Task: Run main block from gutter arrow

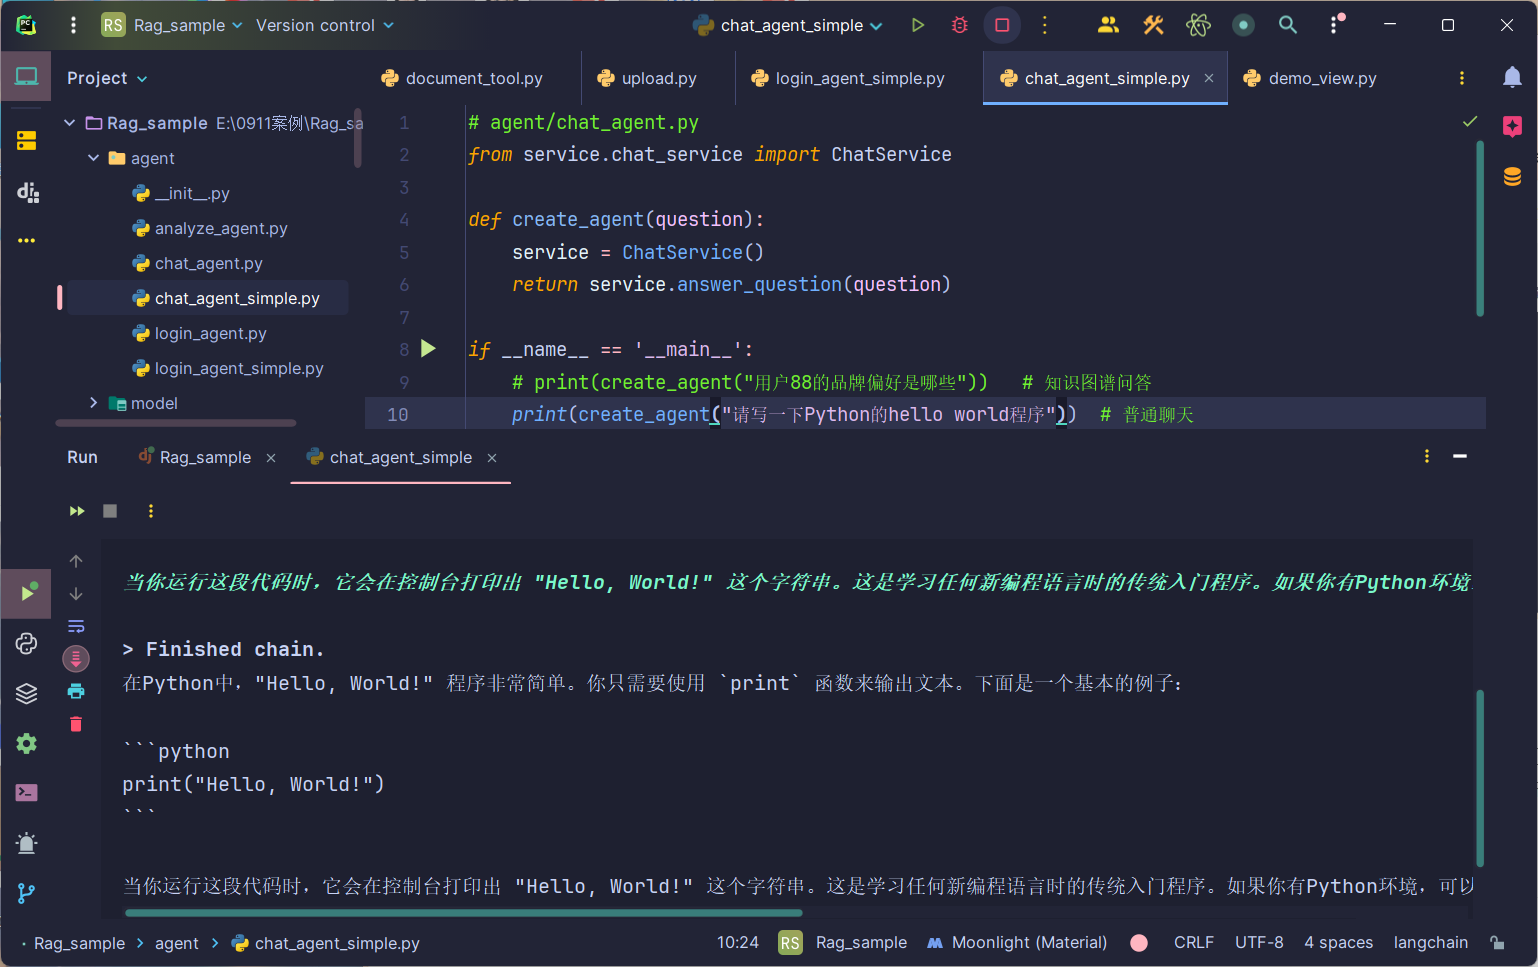Action: (x=428, y=349)
